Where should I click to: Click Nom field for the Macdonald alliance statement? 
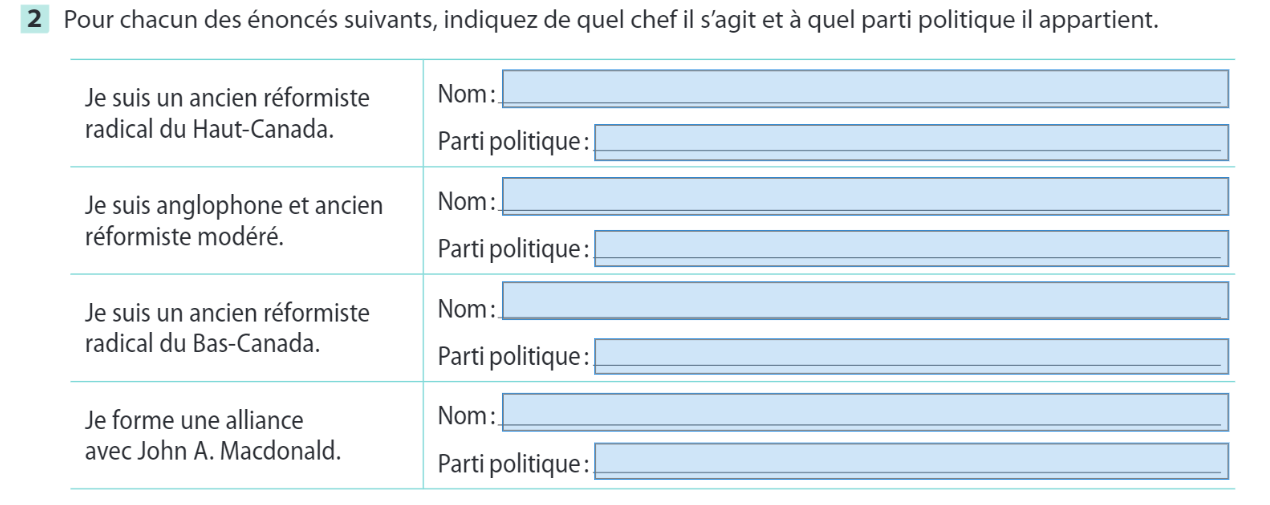[864, 412]
